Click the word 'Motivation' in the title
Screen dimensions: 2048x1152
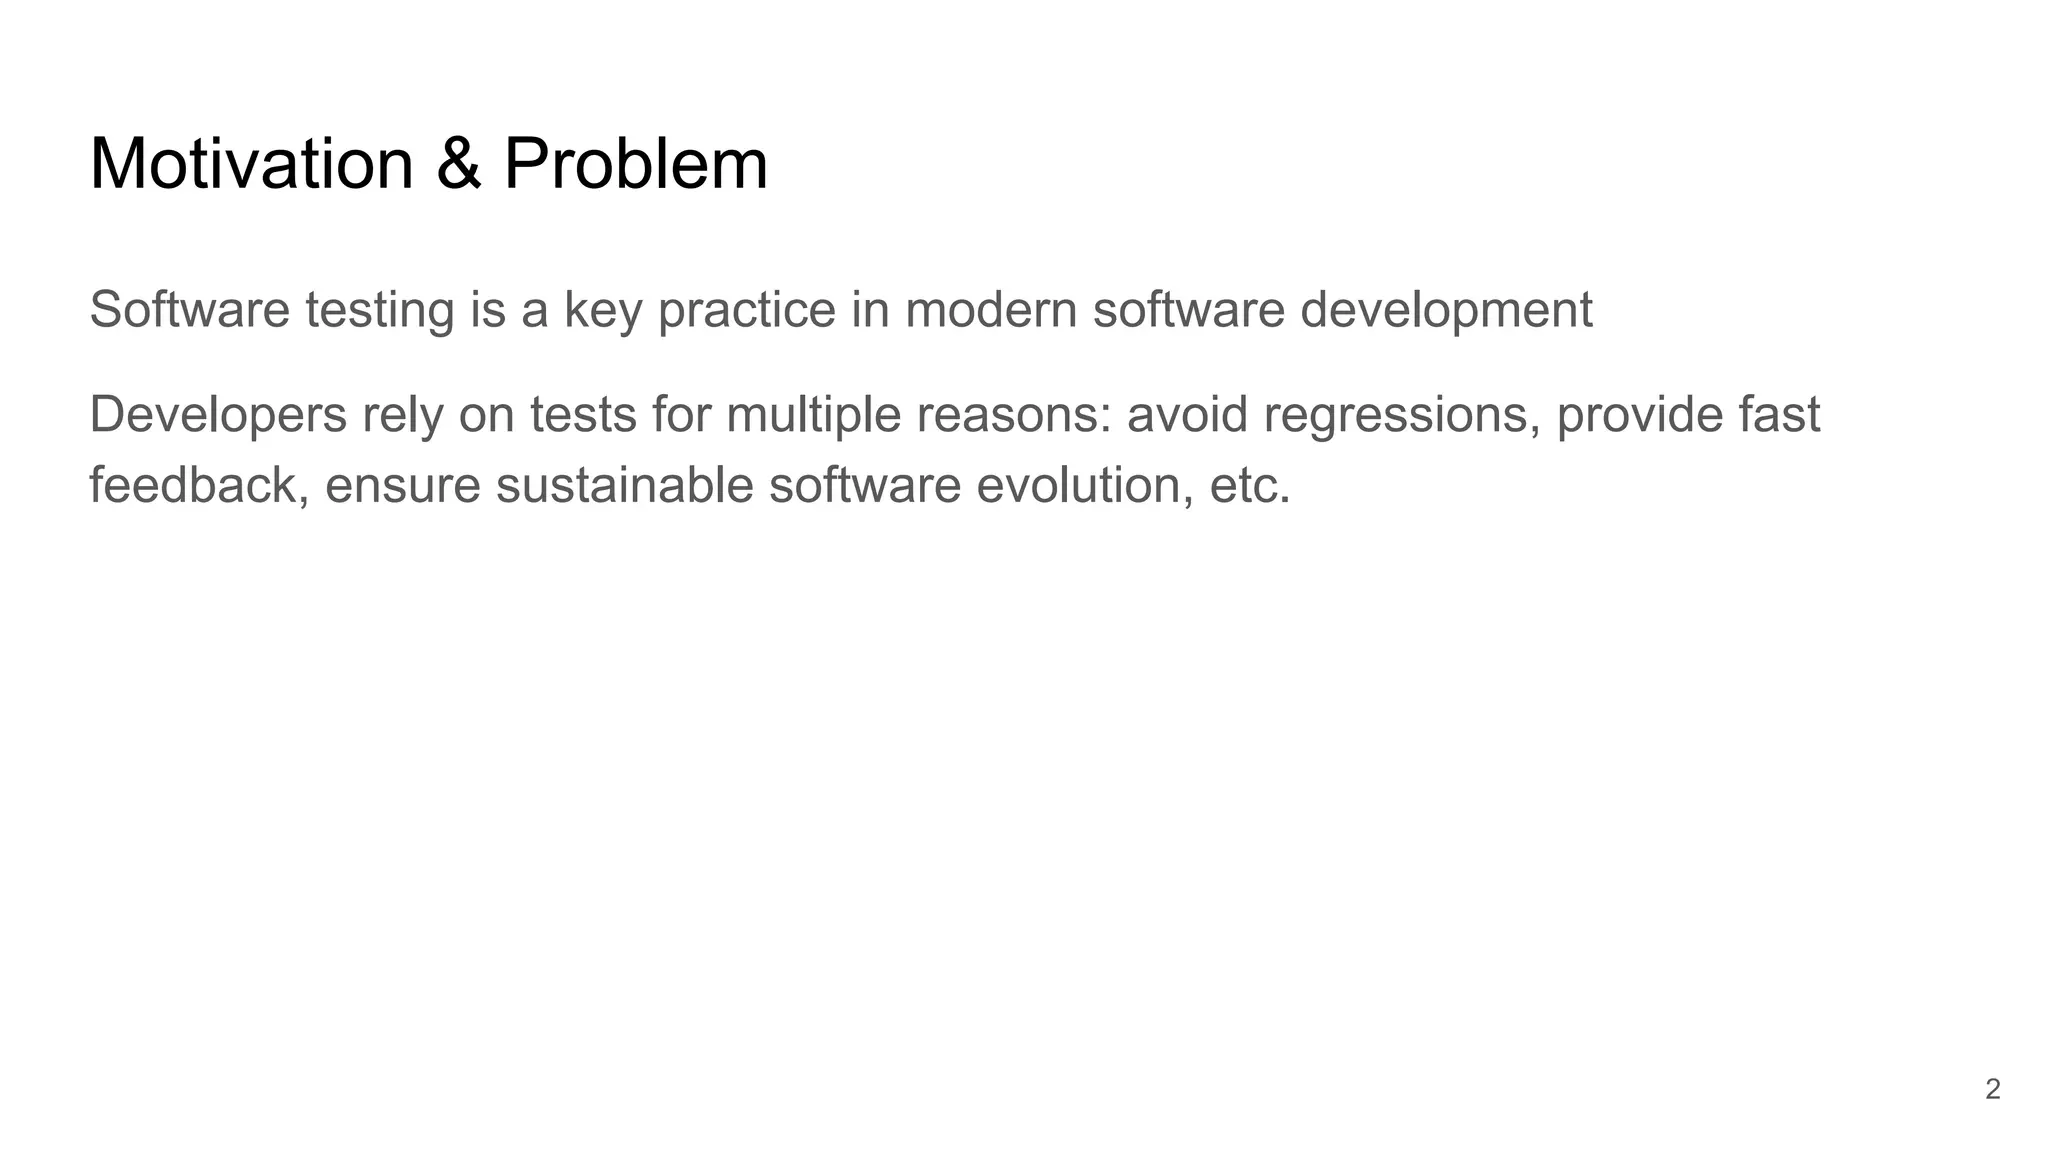251,164
